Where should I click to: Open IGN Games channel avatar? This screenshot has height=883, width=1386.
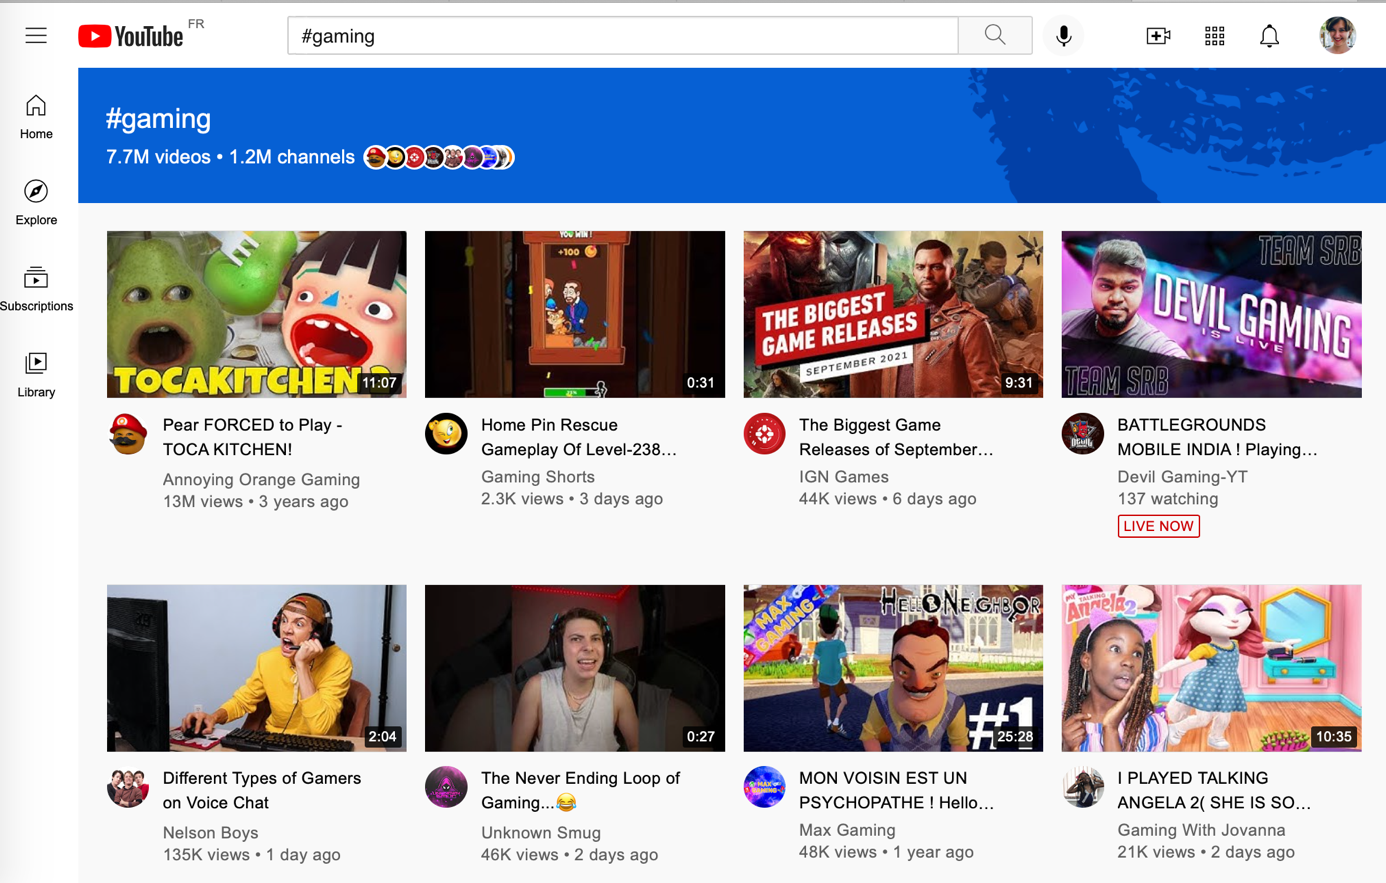click(x=764, y=434)
